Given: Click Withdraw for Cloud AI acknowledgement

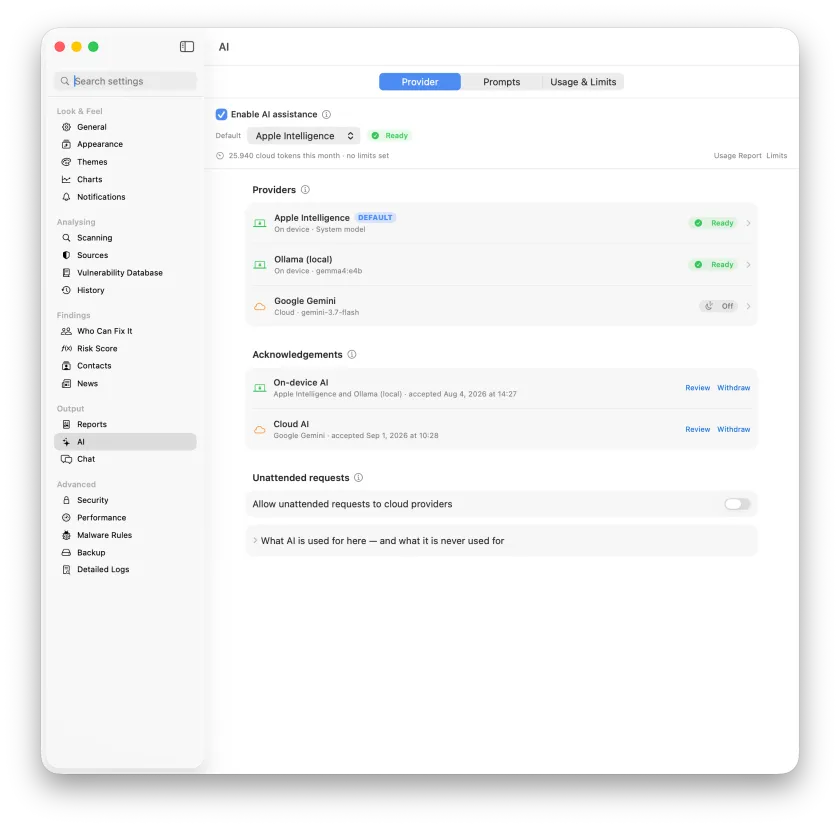Looking at the screenshot, I should click(x=733, y=430).
